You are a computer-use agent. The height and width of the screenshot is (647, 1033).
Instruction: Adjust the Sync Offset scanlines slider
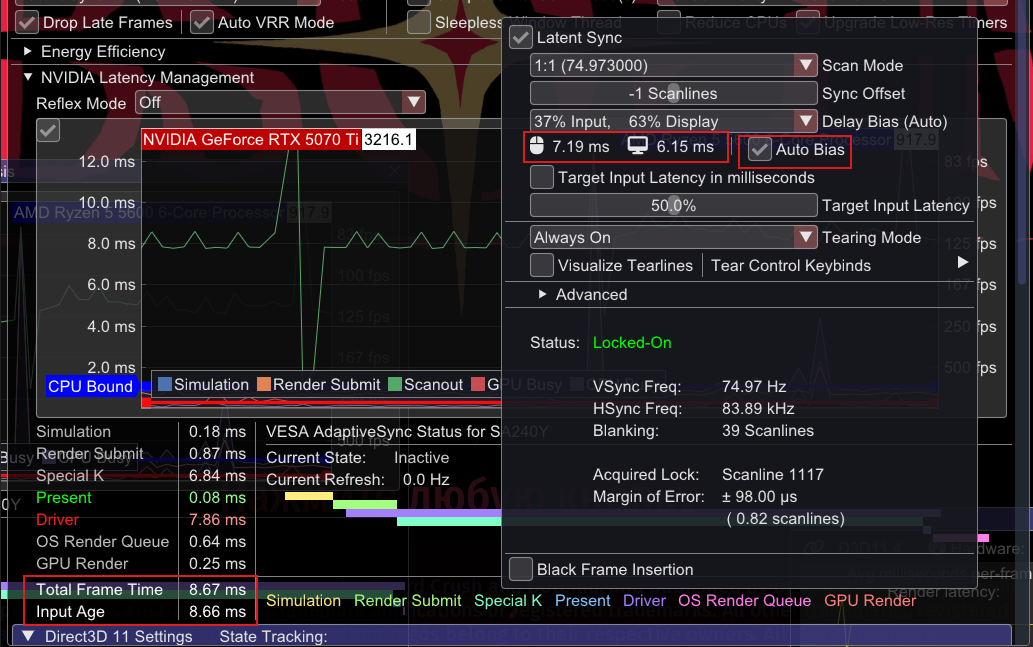pos(673,94)
